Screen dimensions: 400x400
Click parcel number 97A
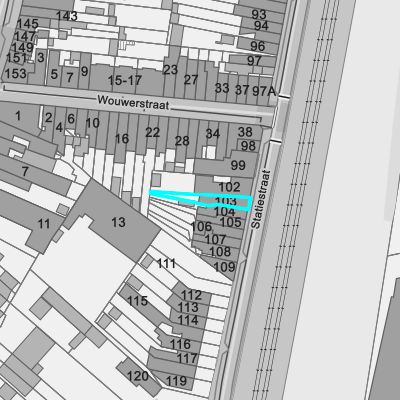coord(264,91)
